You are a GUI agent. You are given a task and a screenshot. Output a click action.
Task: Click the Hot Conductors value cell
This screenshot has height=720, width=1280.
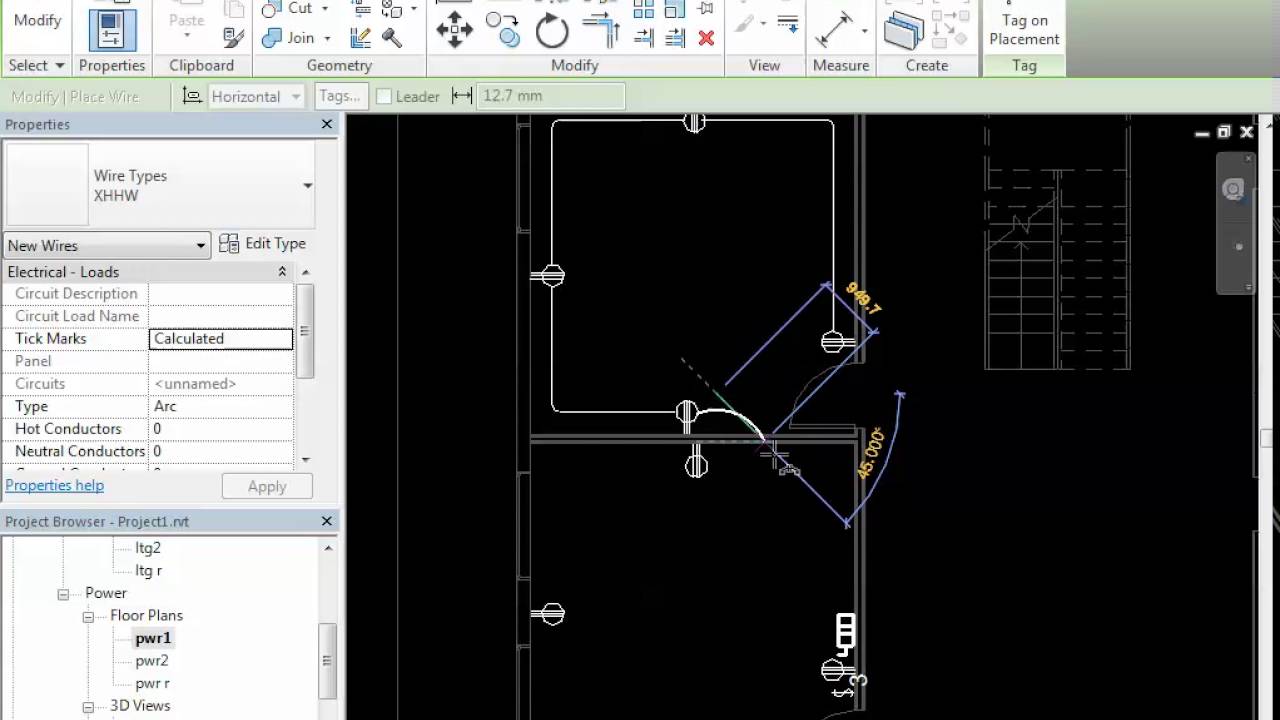221,429
